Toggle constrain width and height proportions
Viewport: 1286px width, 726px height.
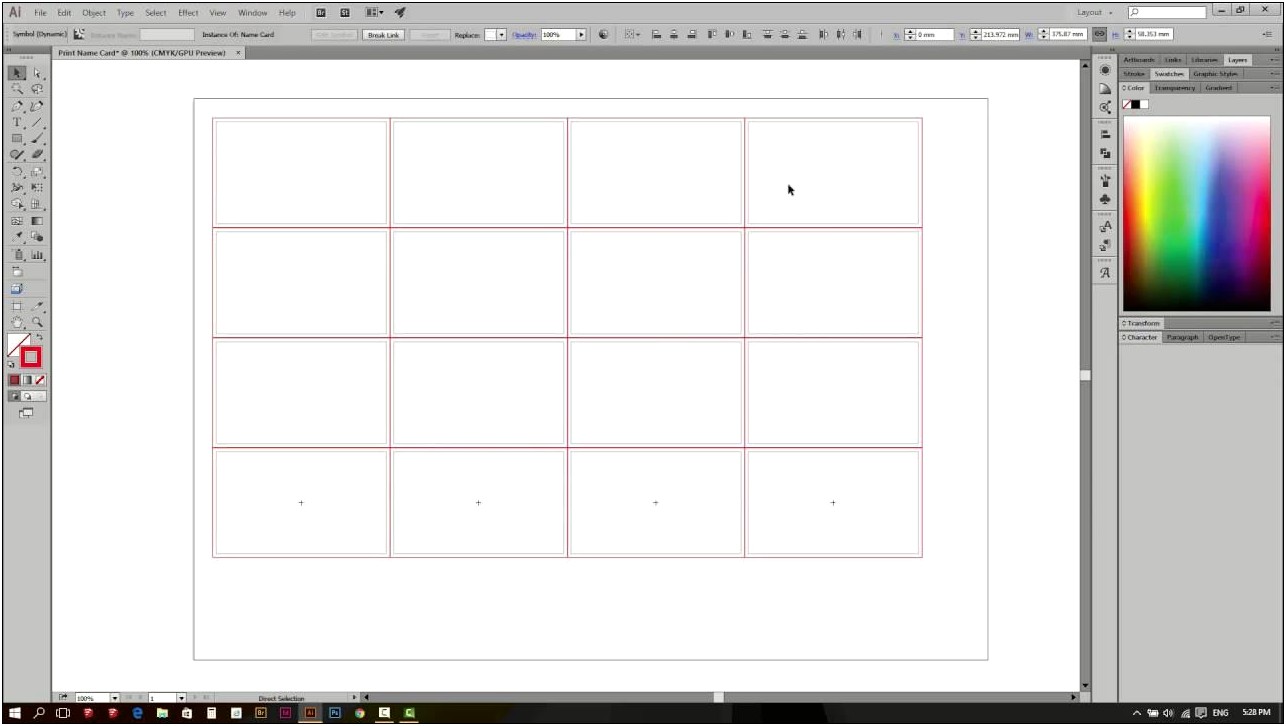point(1099,34)
